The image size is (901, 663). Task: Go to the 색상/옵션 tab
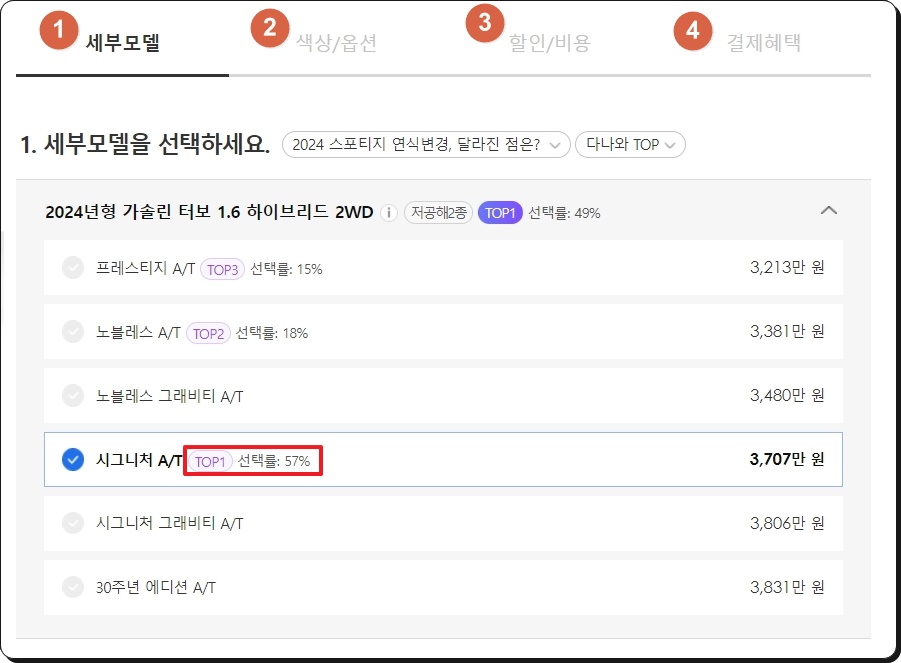[336, 43]
